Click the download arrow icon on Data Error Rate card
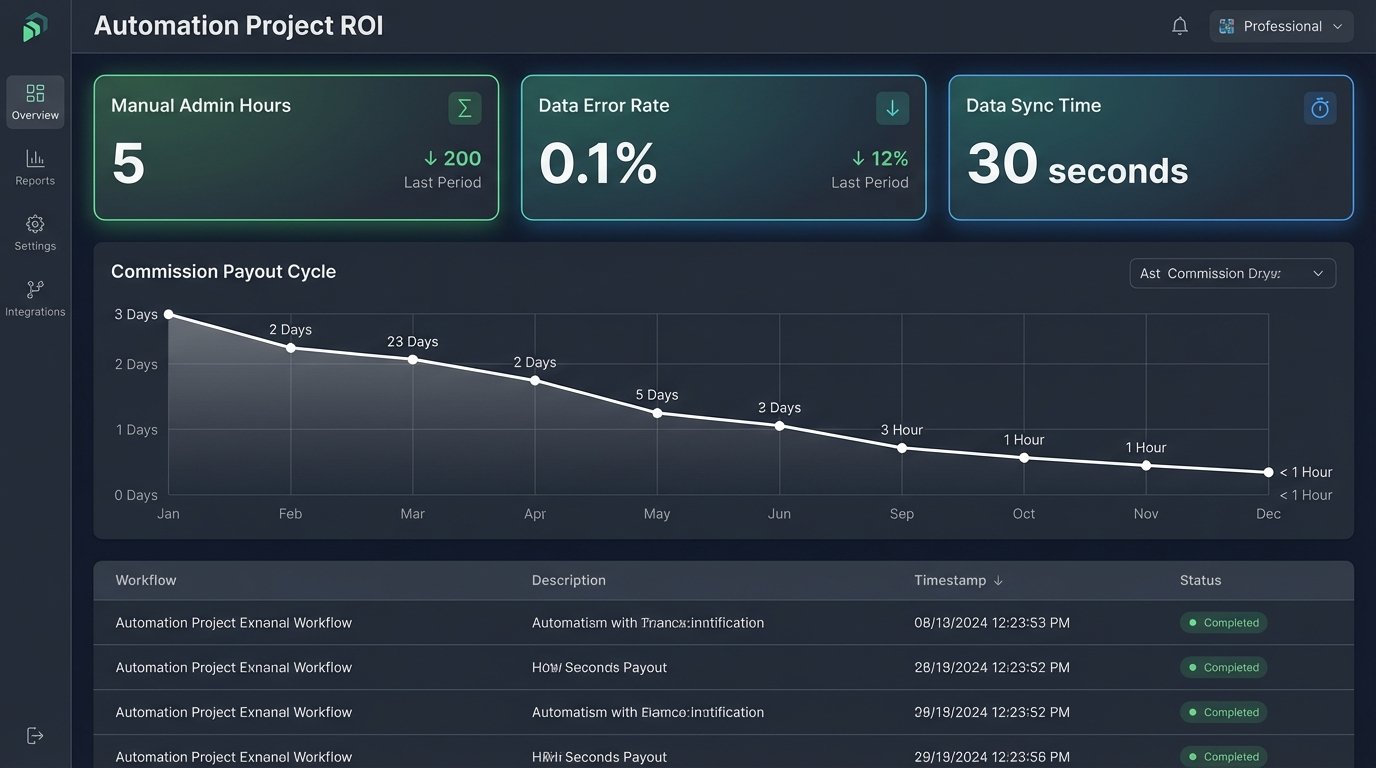1376x768 pixels. click(x=891, y=107)
